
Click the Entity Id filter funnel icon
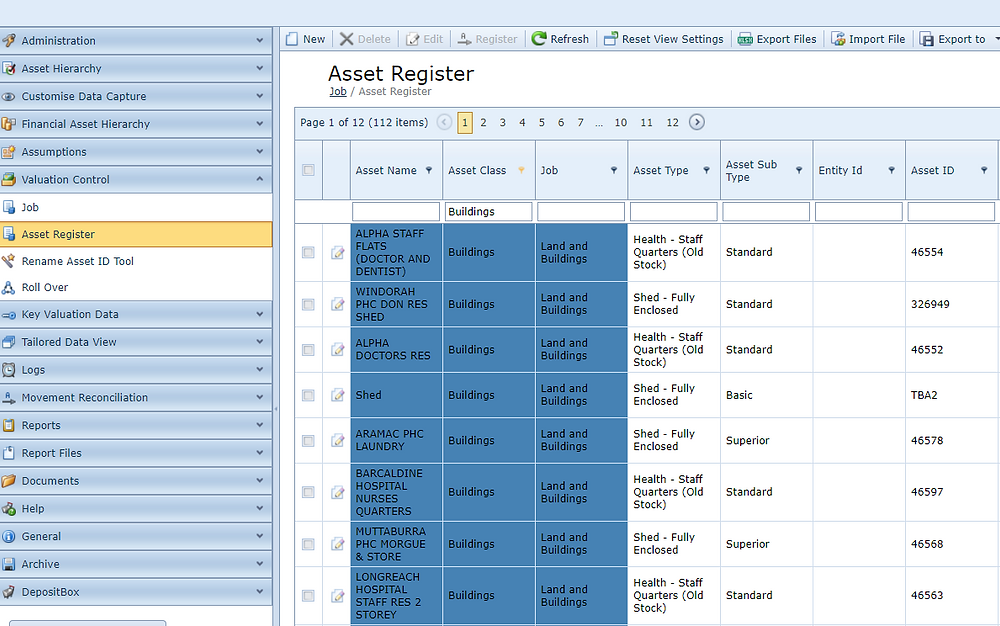tap(891, 170)
